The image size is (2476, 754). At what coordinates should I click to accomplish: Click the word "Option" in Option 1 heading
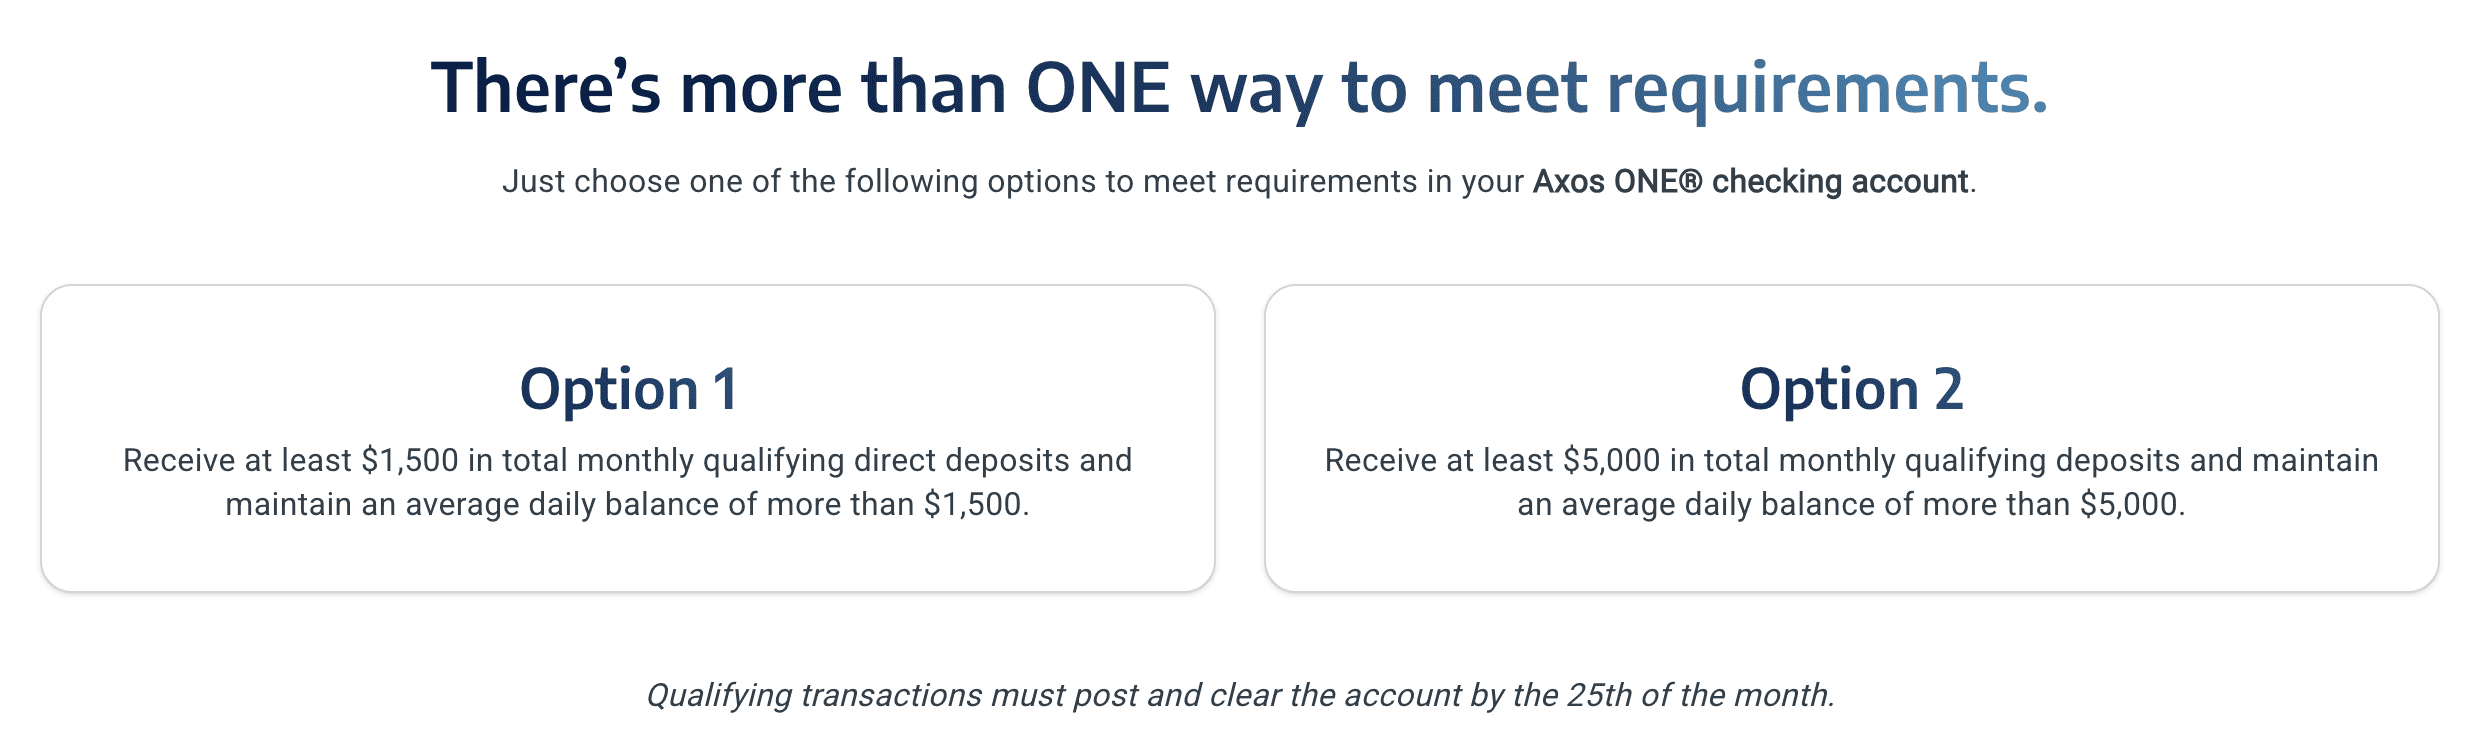[x=608, y=389]
